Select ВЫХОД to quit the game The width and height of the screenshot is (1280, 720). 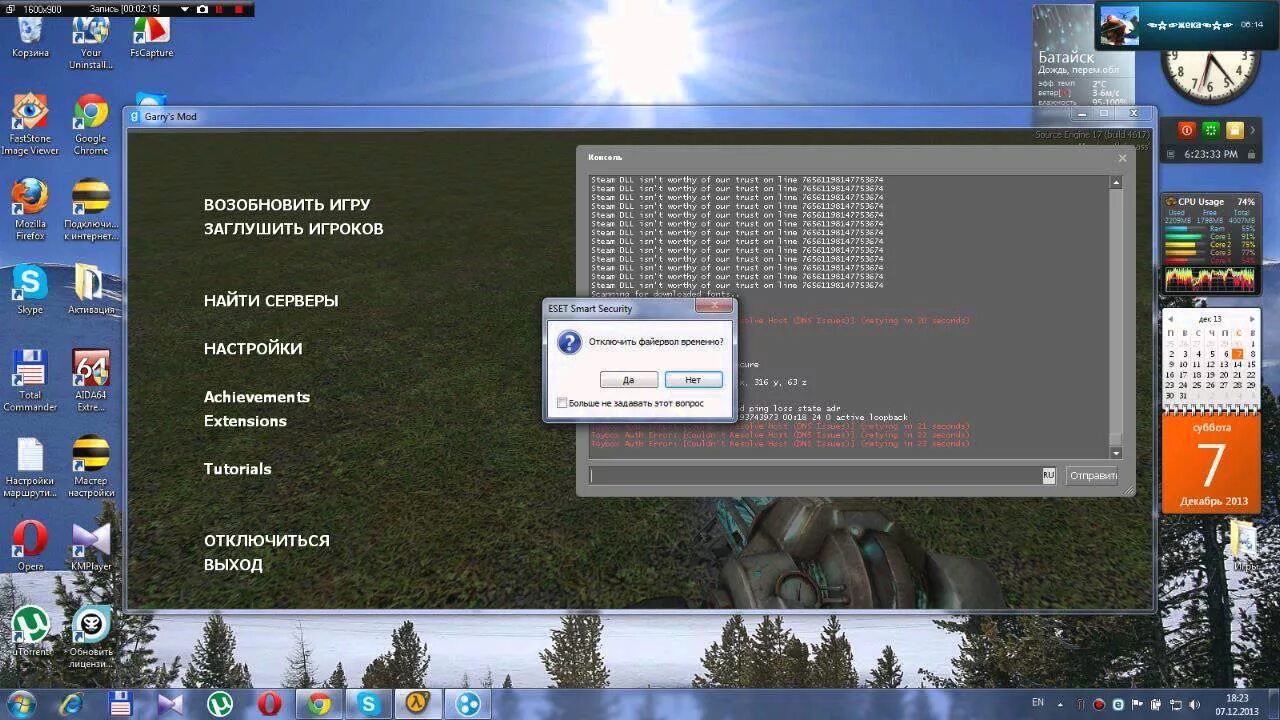[233, 565]
